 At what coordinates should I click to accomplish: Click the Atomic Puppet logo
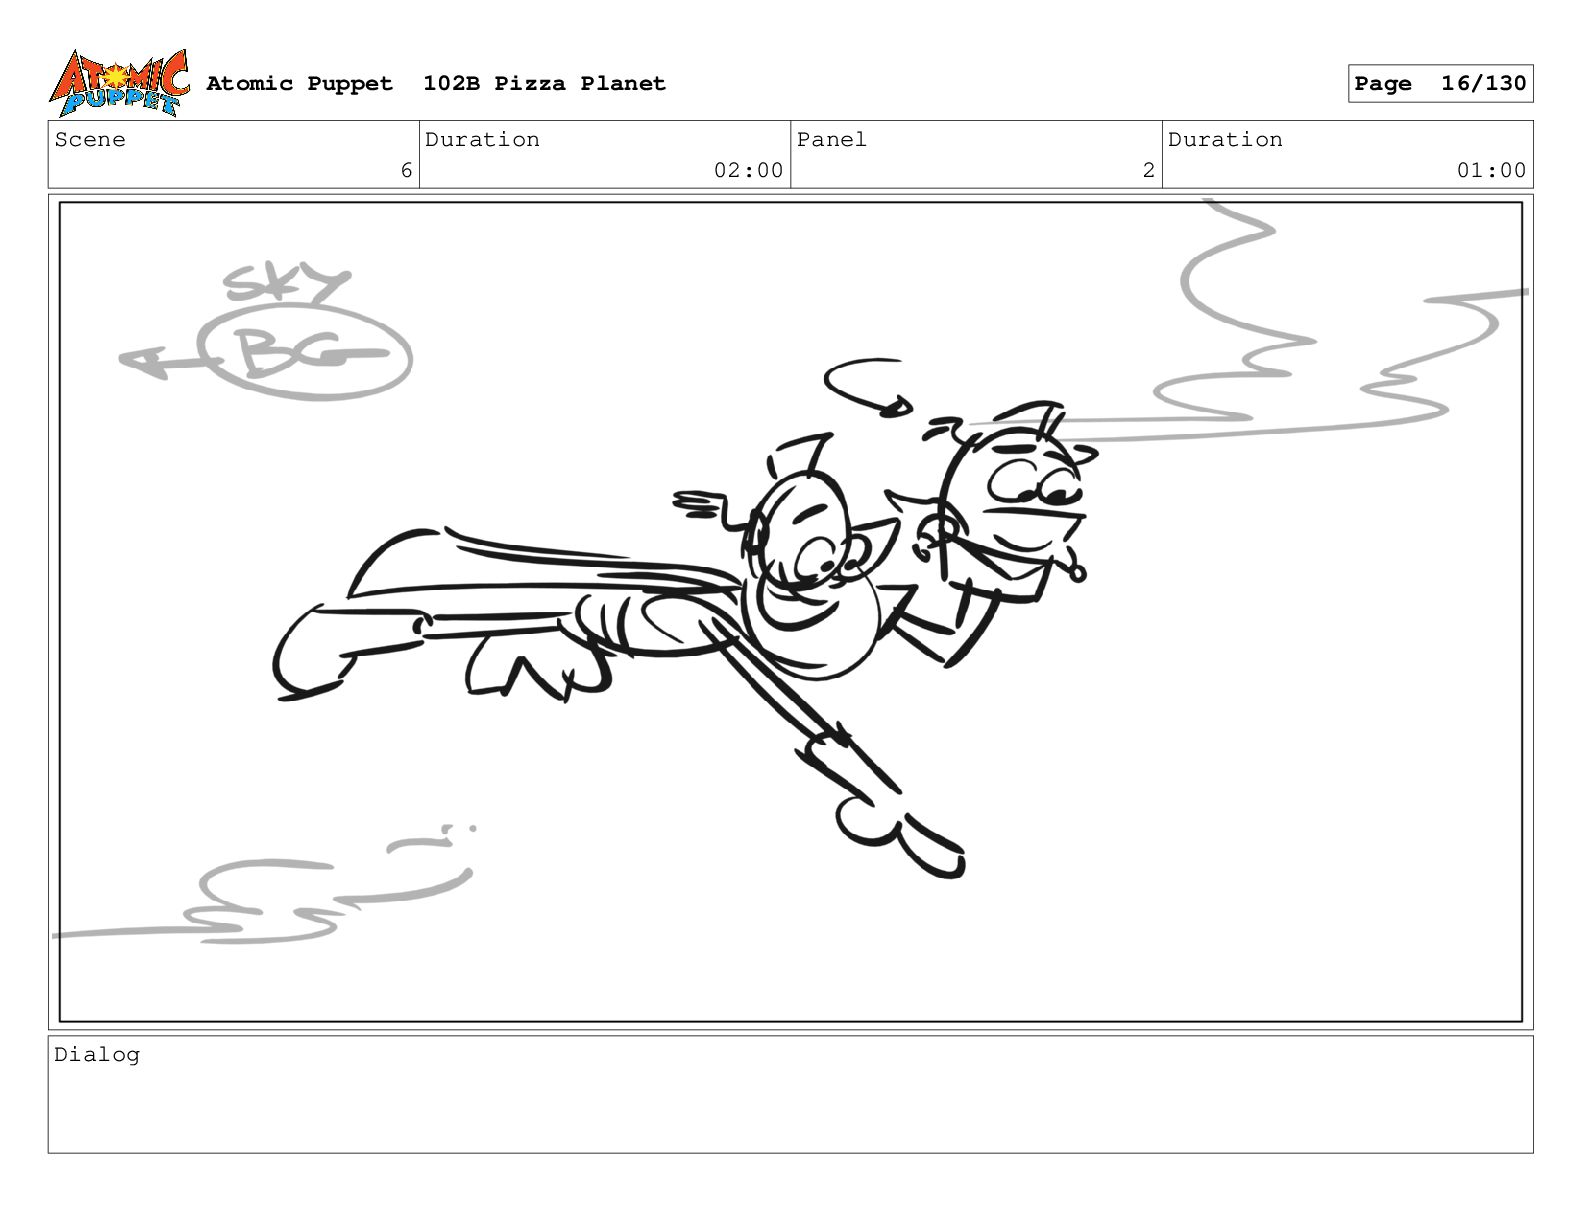[x=119, y=83]
